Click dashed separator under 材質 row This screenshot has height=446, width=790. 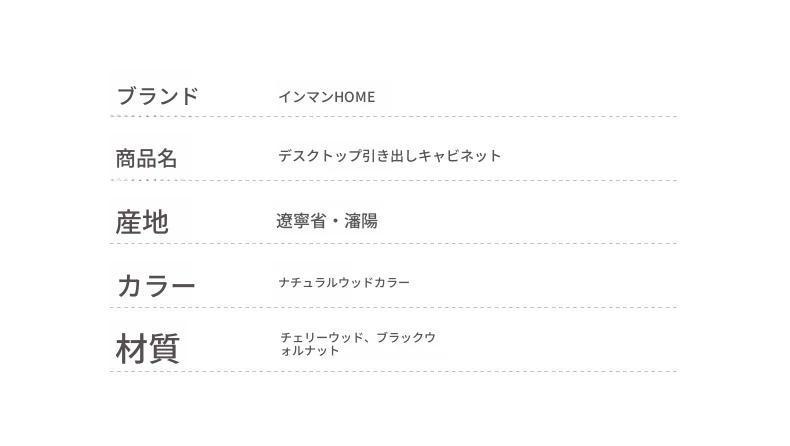tap(393, 371)
